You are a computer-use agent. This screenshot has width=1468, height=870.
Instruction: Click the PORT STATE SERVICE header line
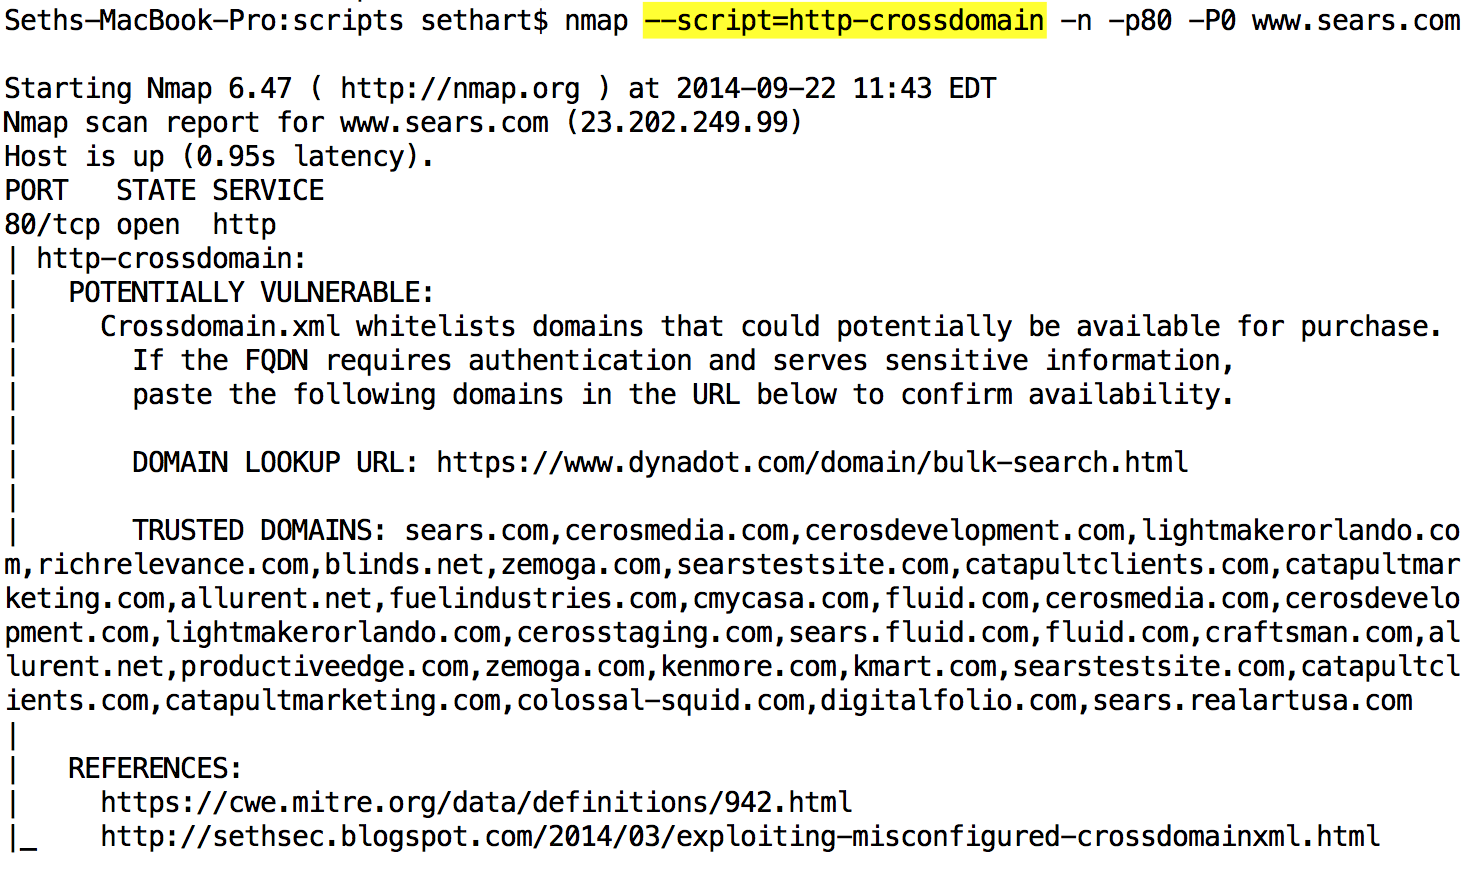coord(164,191)
